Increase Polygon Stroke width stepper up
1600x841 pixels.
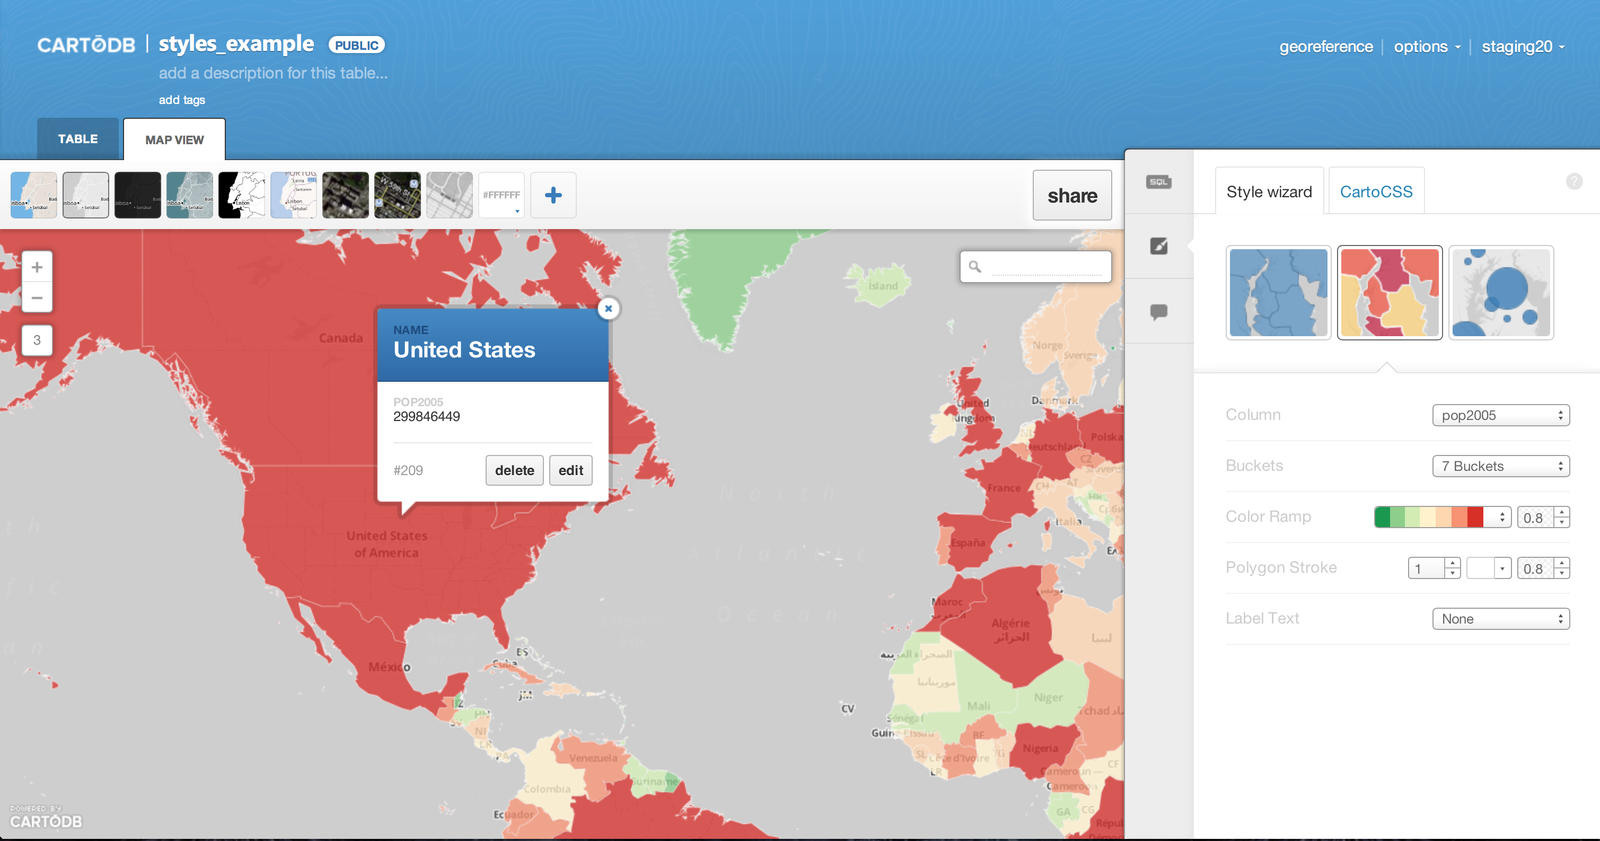pyautogui.click(x=1453, y=563)
